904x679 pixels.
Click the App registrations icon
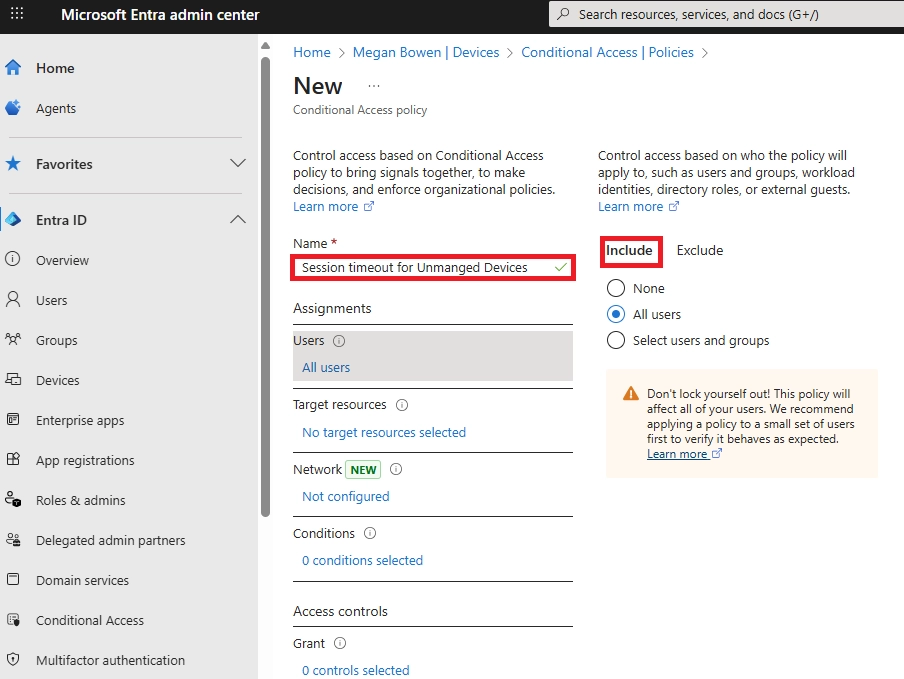[13, 459]
